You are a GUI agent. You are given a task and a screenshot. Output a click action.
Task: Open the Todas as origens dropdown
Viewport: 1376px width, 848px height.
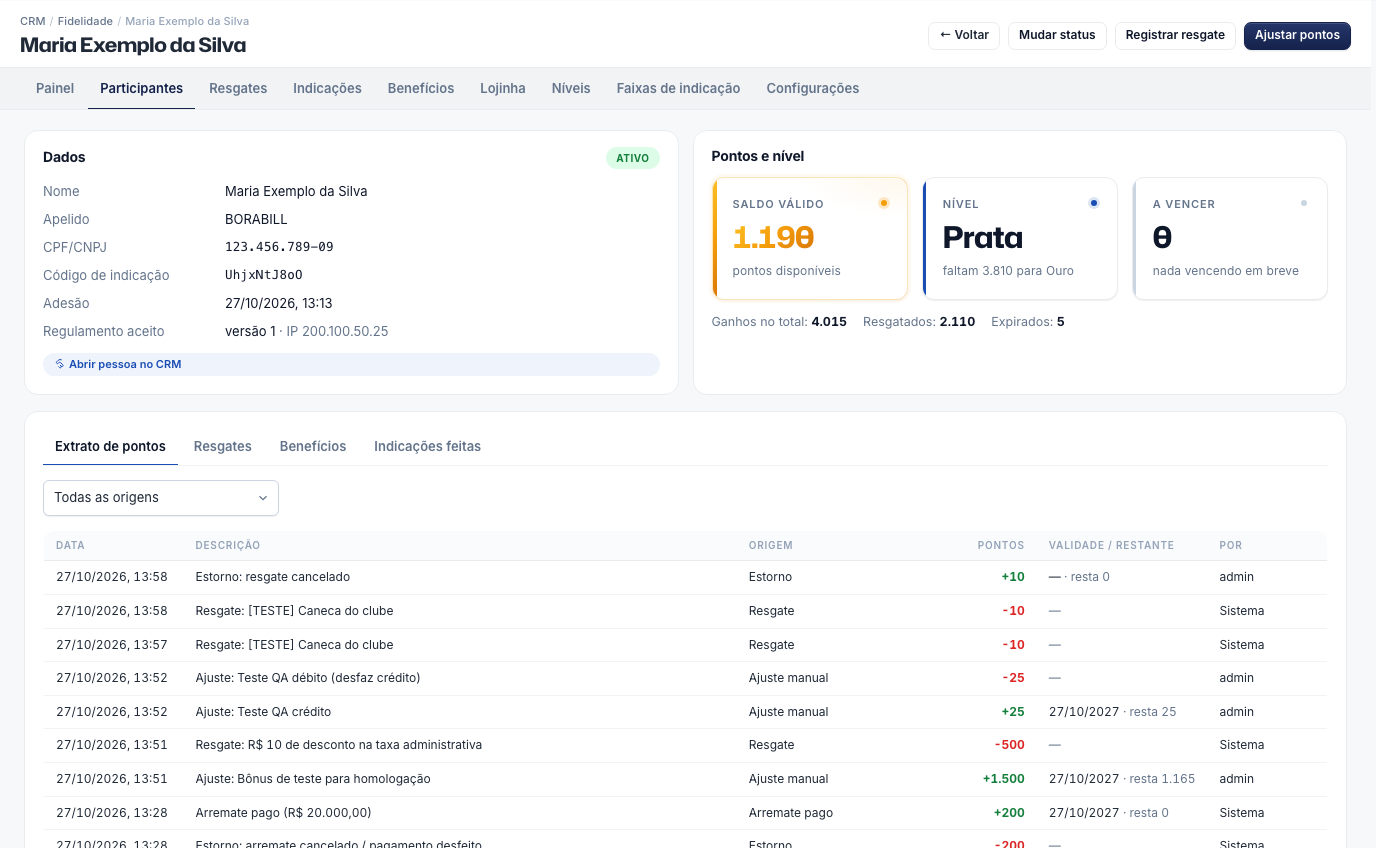[x=161, y=498]
